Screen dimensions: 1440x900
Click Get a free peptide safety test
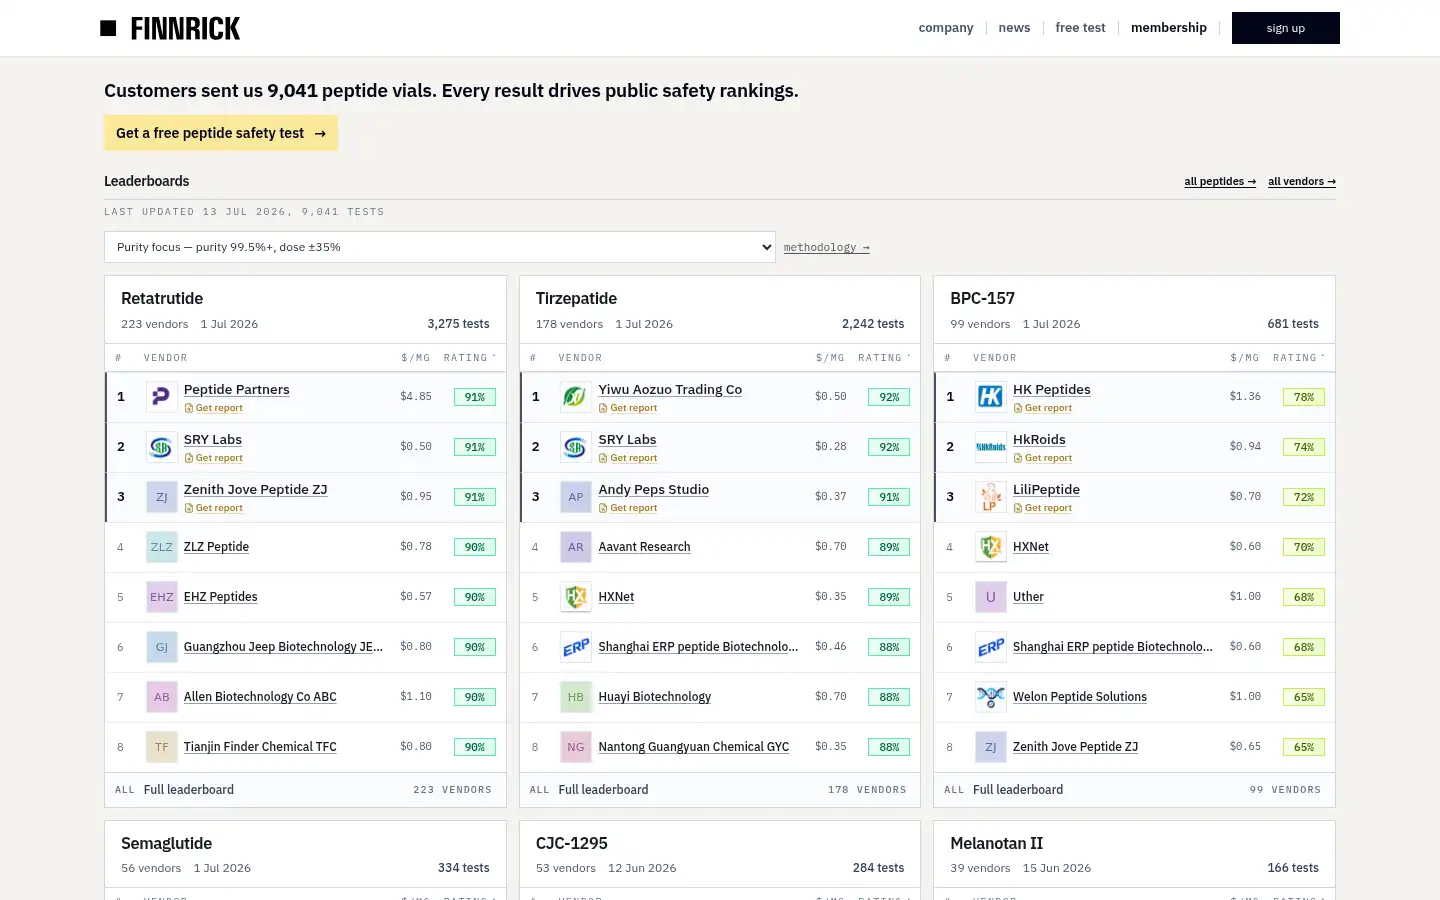coord(221,133)
